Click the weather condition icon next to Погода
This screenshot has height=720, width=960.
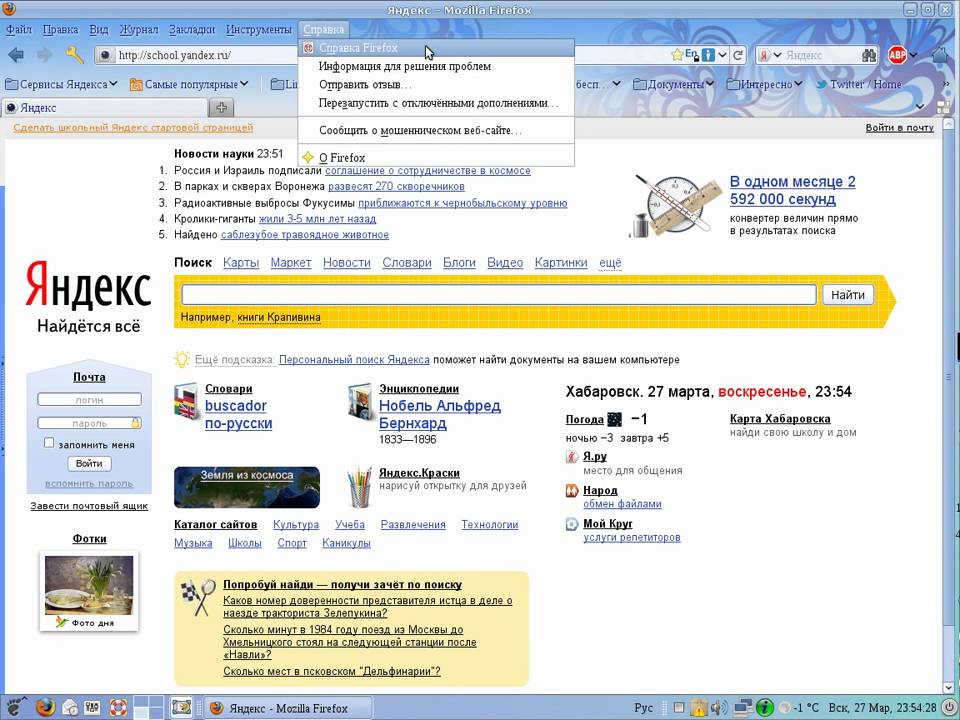click(x=615, y=419)
